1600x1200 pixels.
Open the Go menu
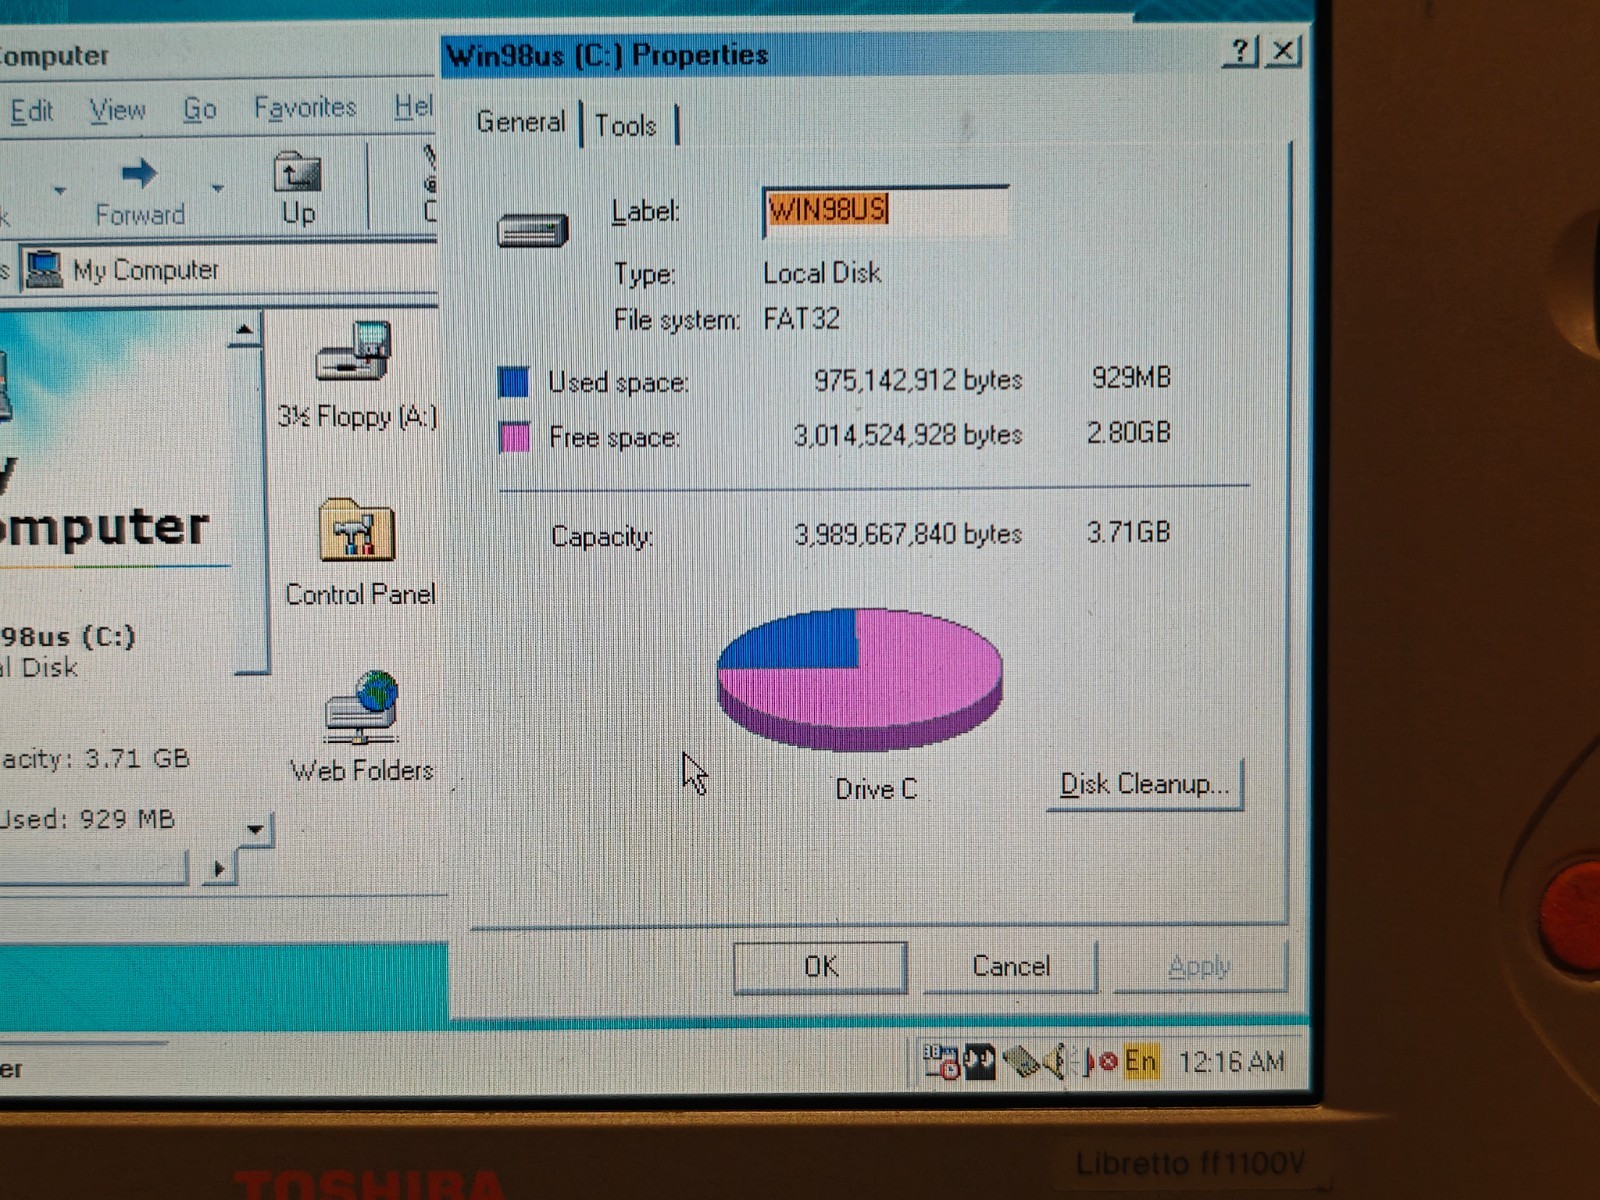coord(200,109)
